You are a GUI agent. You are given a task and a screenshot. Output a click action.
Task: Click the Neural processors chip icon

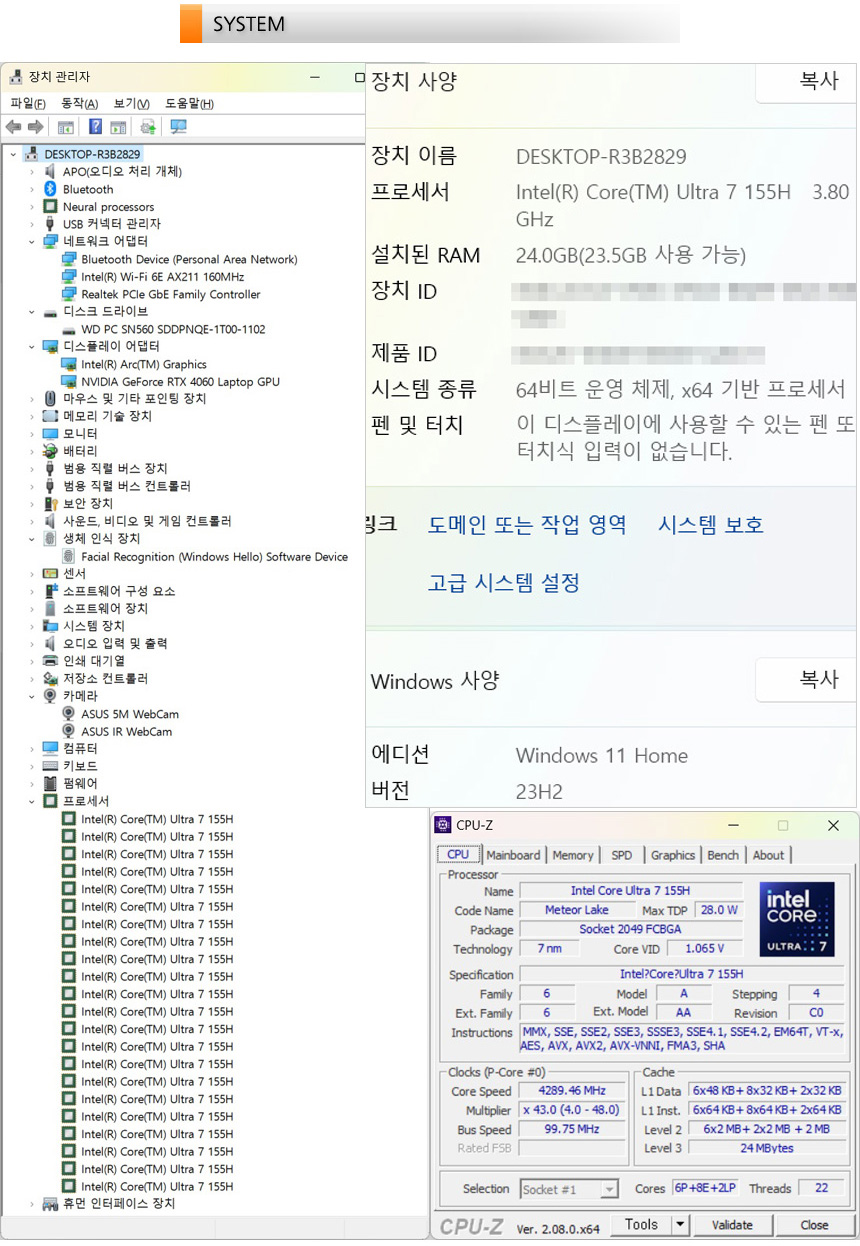(x=51, y=207)
